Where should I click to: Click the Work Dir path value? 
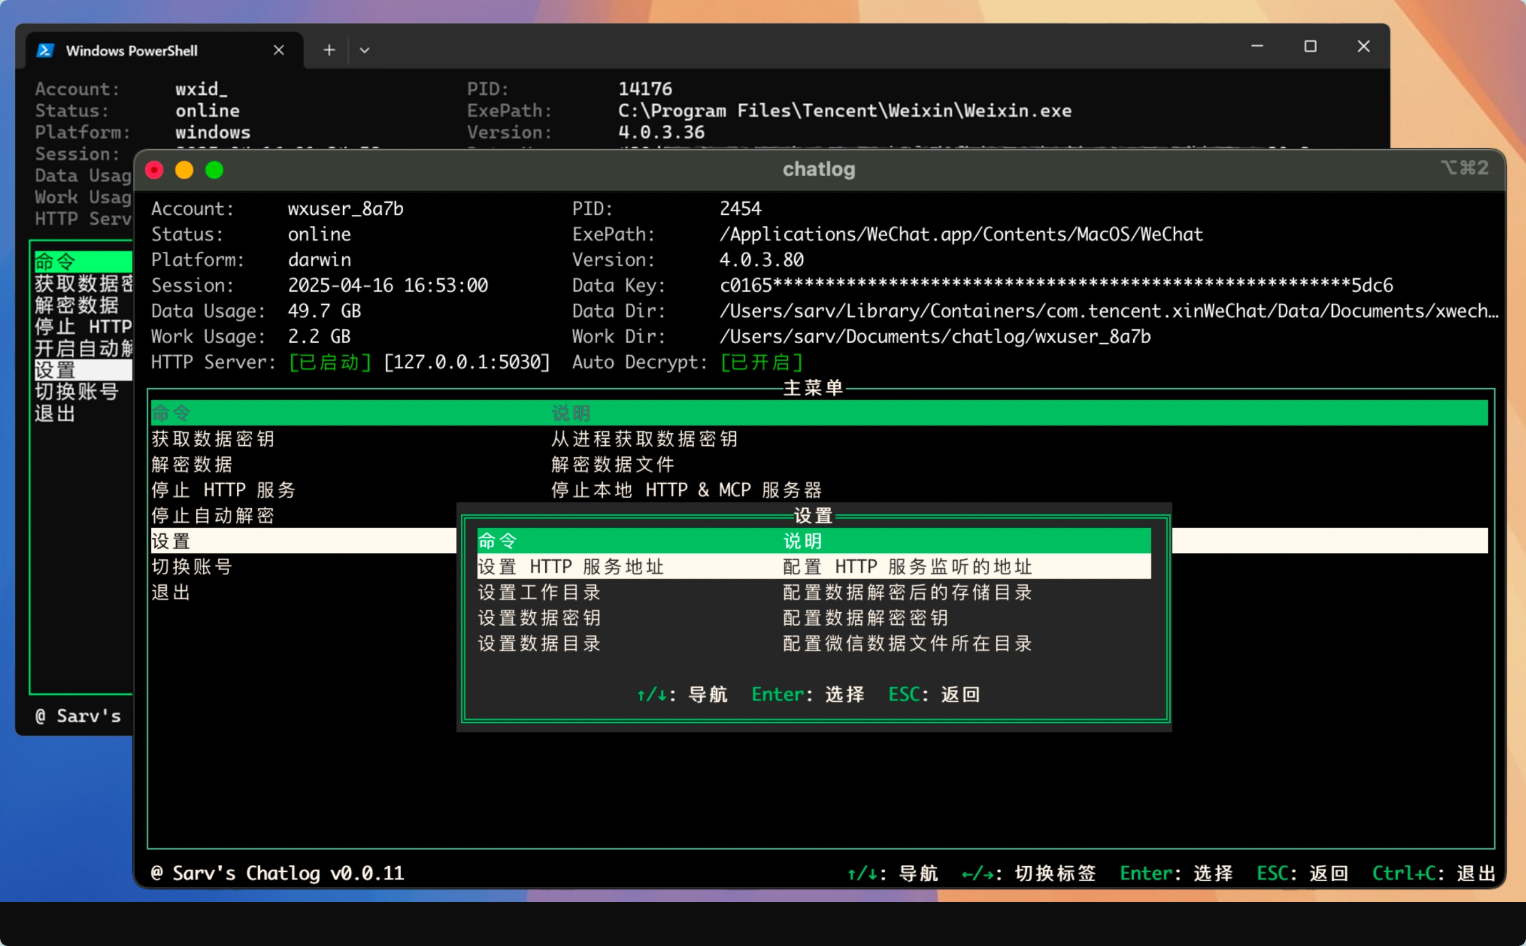pyautogui.click(x=935, y=337)
